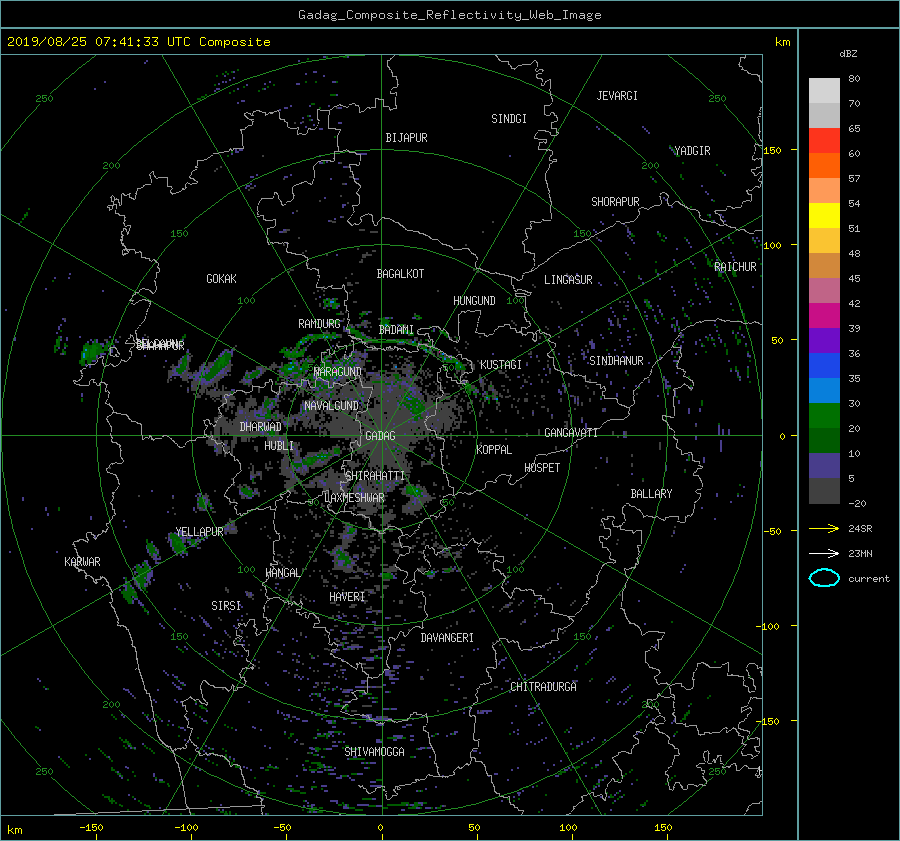The width and height of the screenshot is (900, 841).
Task: Click the NARAGUND city label
Action: [x=338, y=371]
